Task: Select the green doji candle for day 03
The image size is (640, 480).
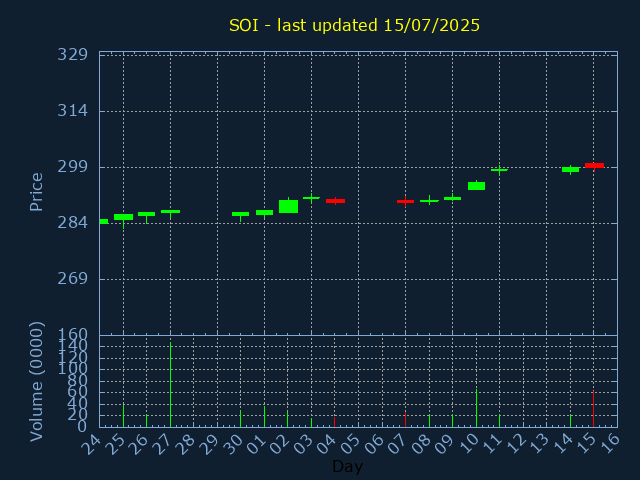Action: [x=311, y=198]
